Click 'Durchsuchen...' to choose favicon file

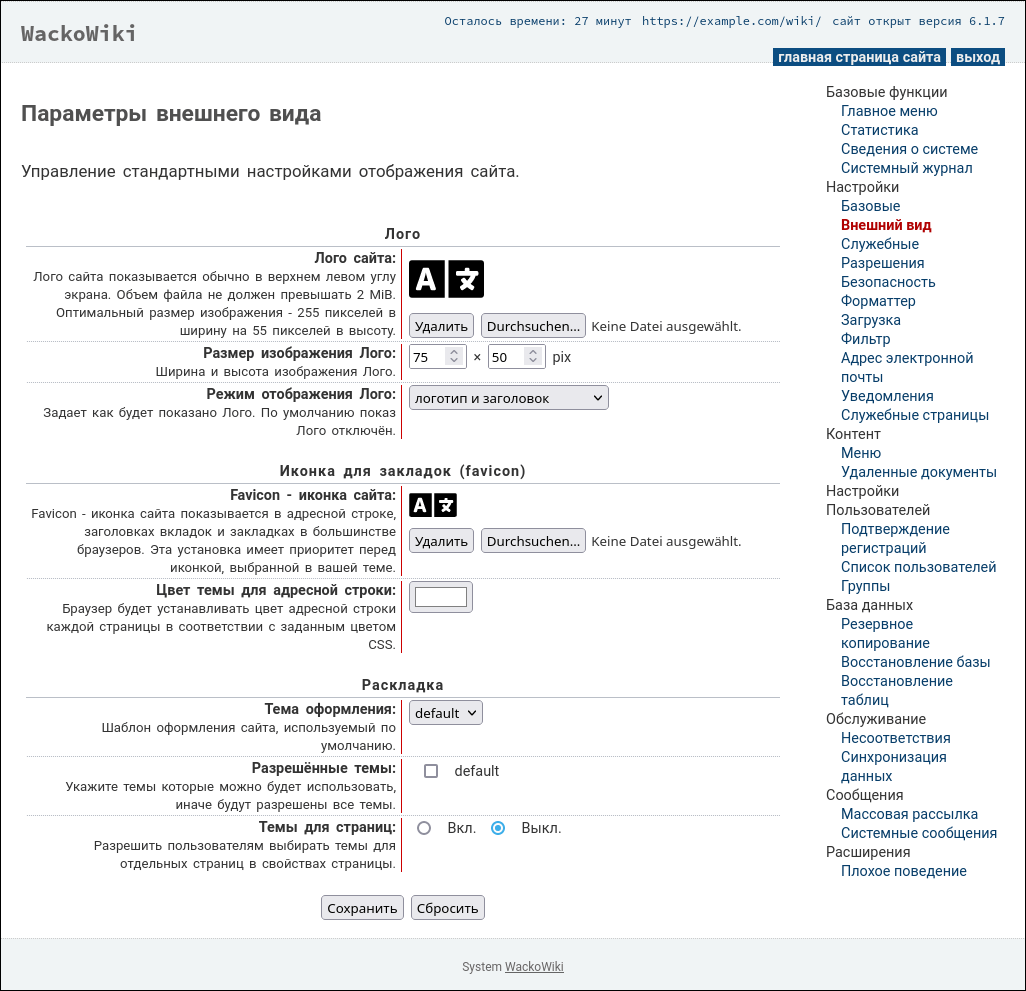pos(533,541)
